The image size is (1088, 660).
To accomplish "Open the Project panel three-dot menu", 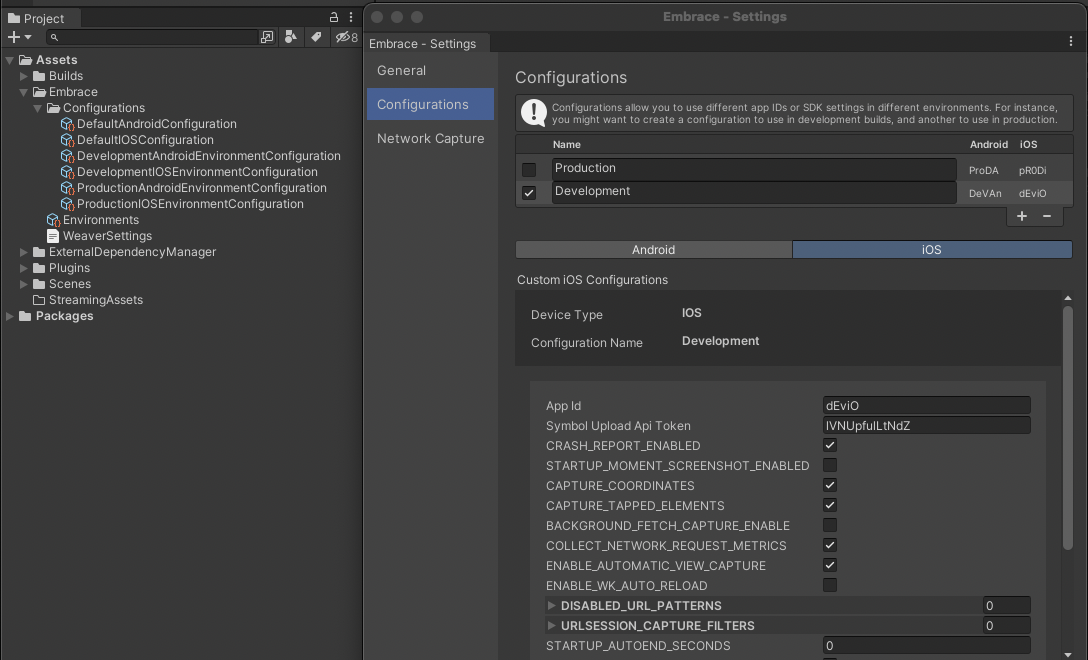I will (x=350, y=17).
